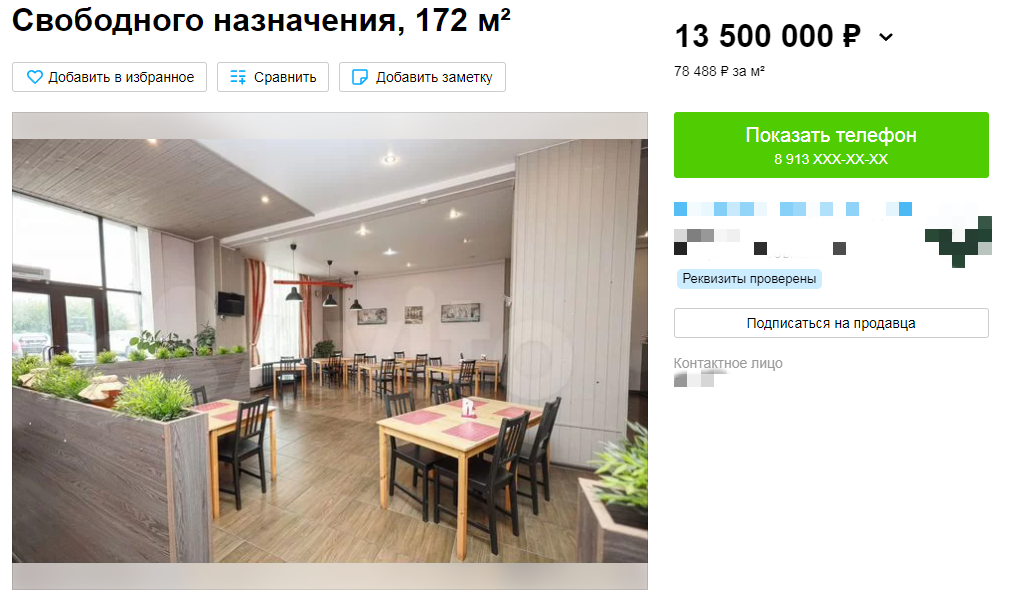Add listing to favorites button

tap(110, 77)
